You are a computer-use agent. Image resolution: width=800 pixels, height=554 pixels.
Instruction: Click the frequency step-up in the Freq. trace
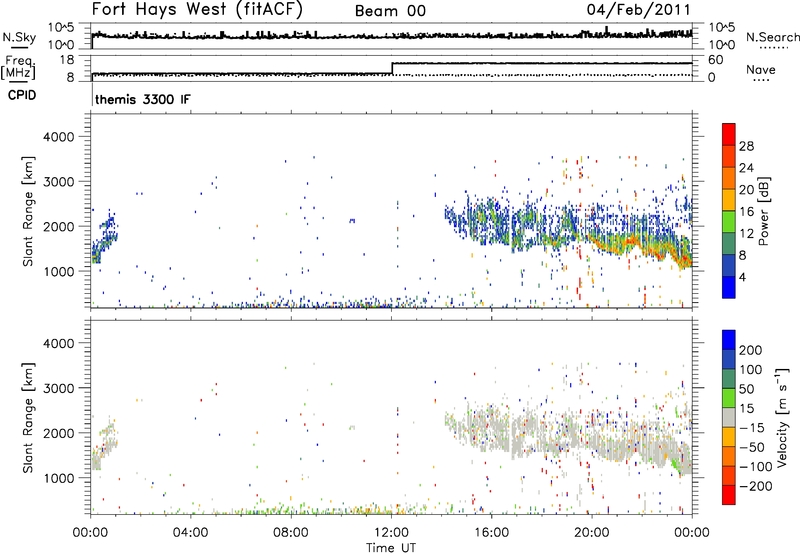tap(392, 68)
